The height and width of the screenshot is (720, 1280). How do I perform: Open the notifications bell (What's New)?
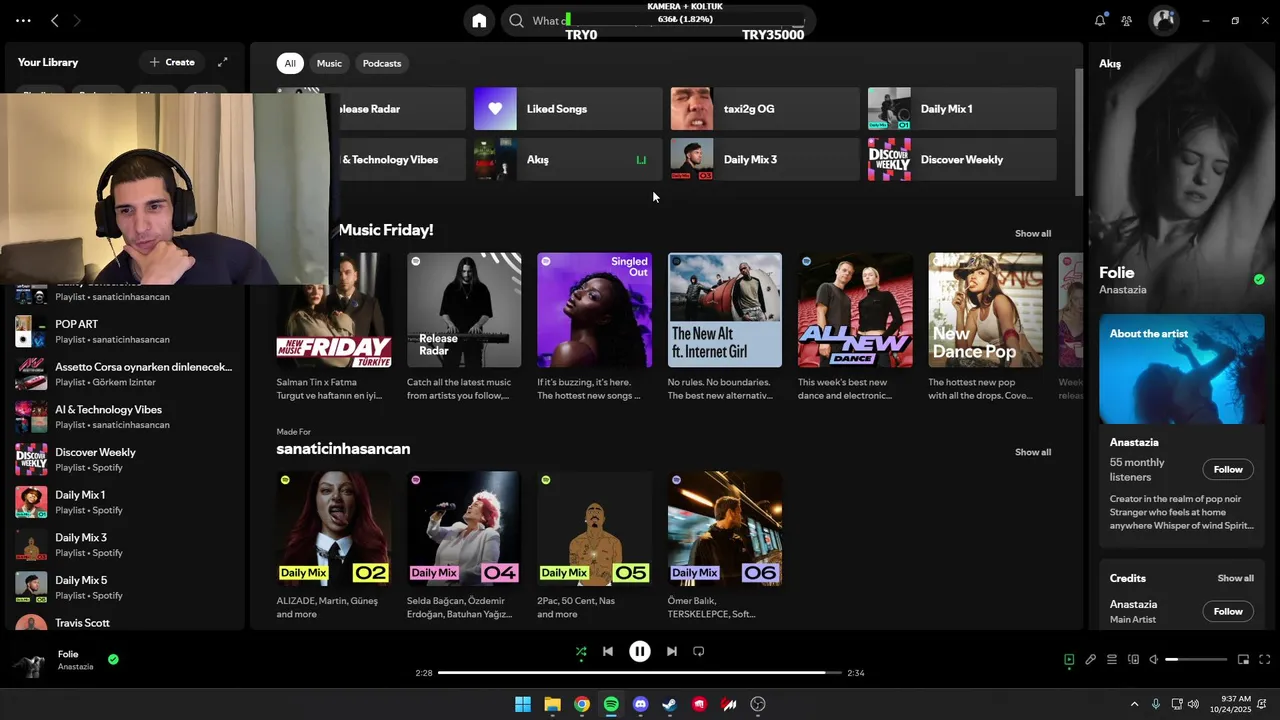[1100, 20]
